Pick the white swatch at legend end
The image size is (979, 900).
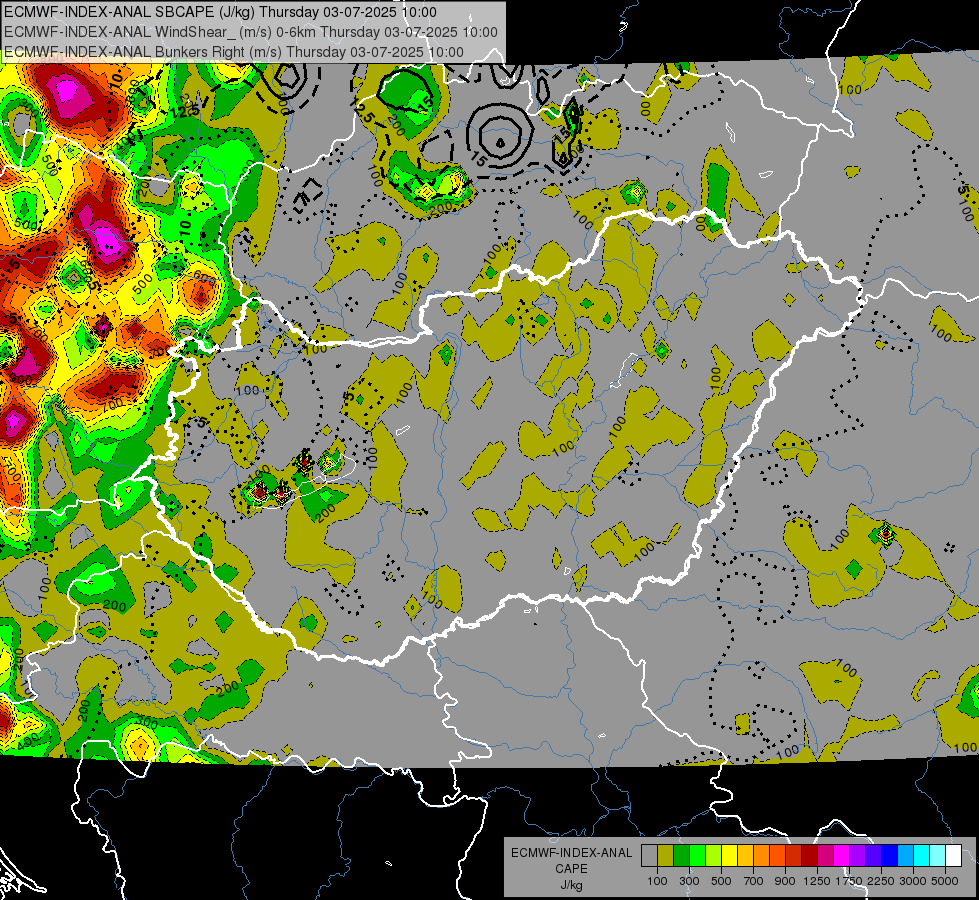(x=955, y=855)
